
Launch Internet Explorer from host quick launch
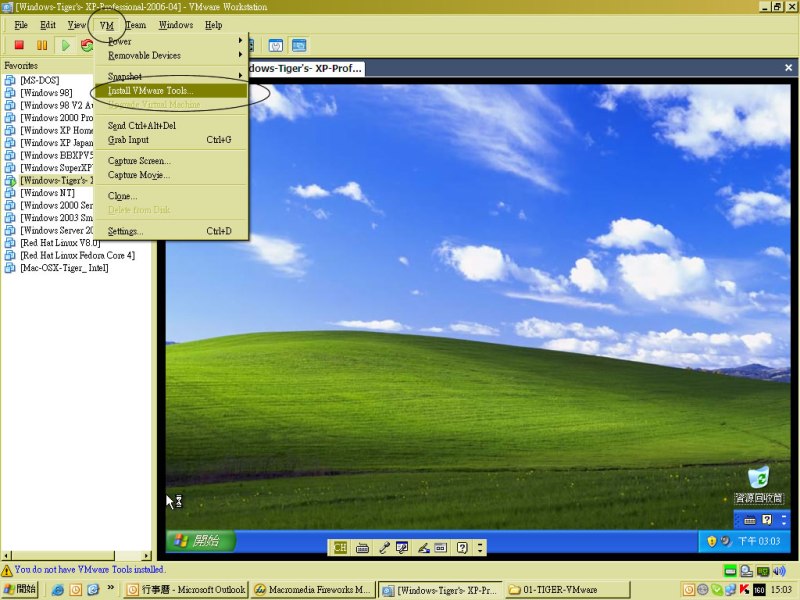click(58, 590)
